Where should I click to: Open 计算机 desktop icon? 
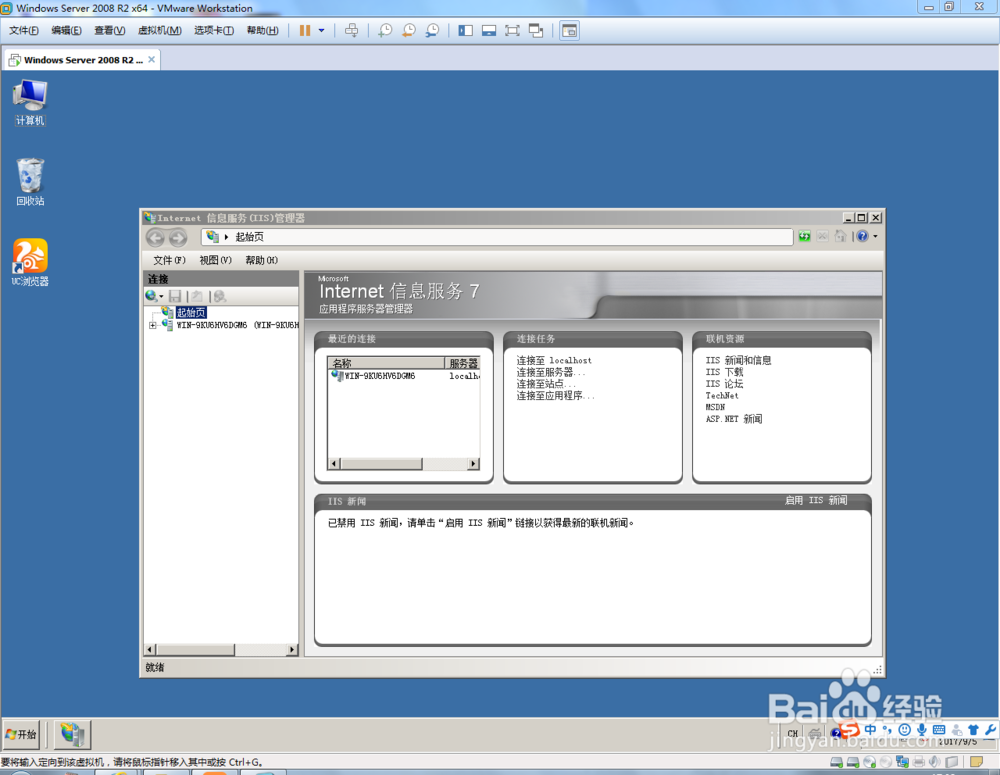30,102
